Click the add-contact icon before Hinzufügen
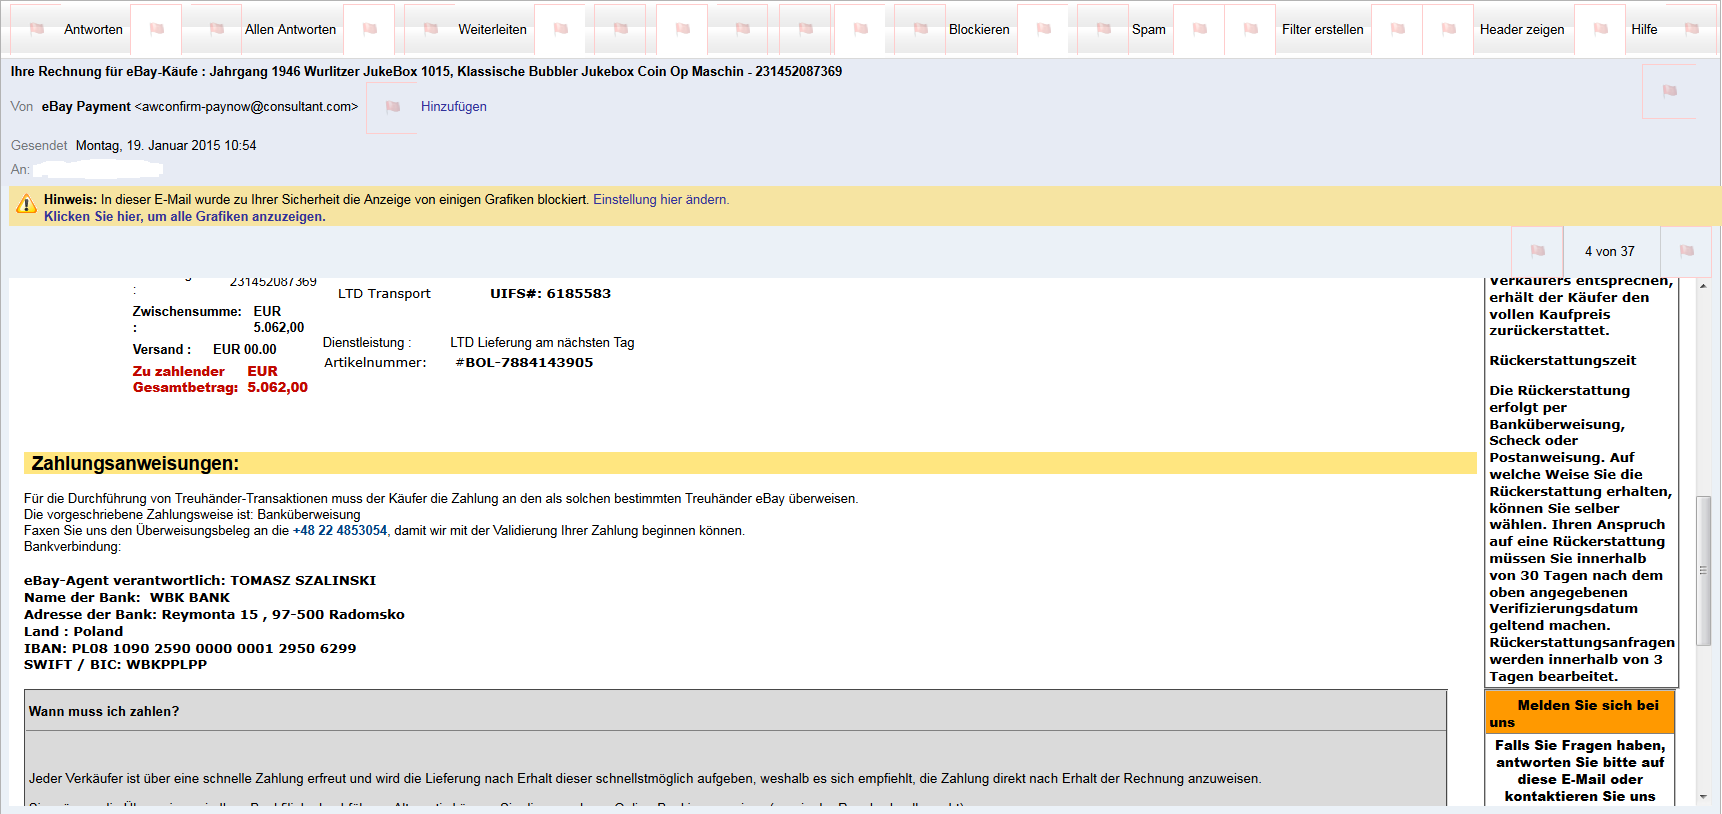The height and width of the screenshot is (814, 1722). [x=393, y=107]
